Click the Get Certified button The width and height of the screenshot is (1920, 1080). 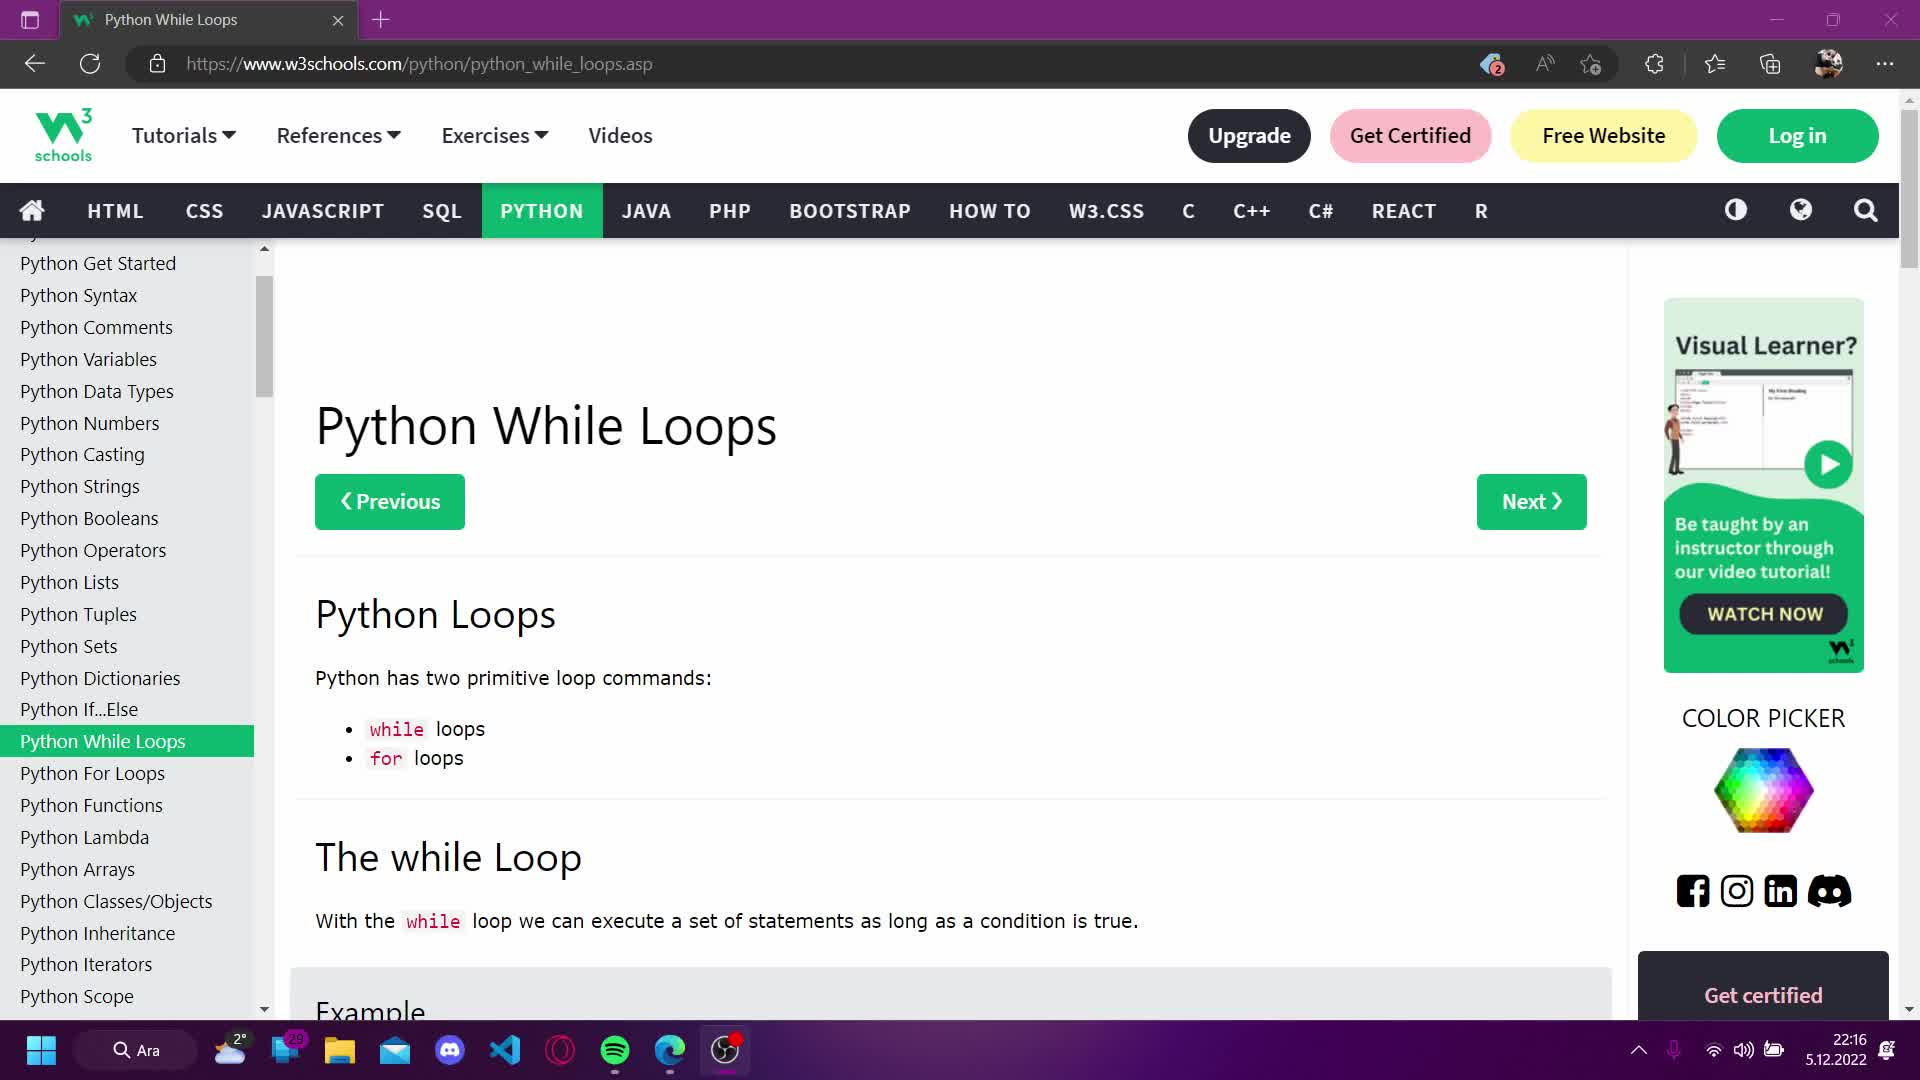[x=1410, y=136]
